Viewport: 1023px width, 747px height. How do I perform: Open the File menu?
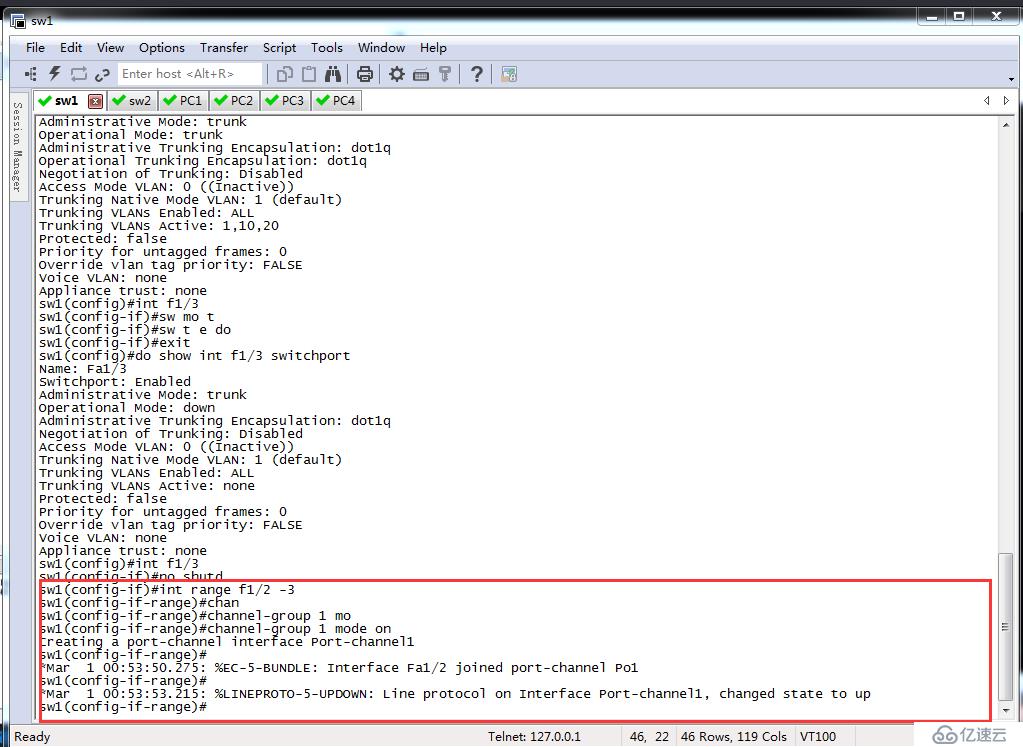tap(35, 48)
